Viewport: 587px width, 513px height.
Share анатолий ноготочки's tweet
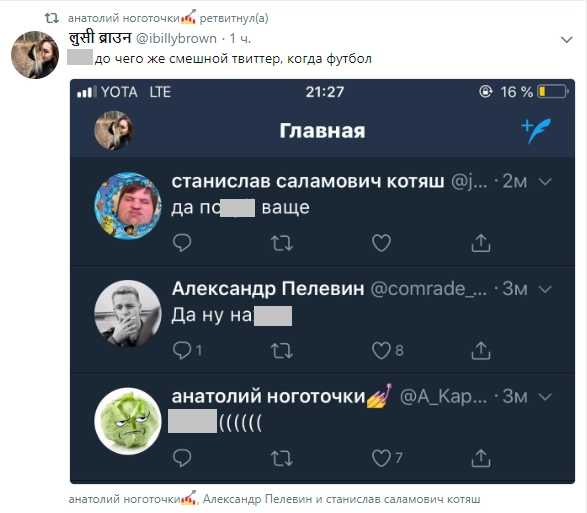click(481, 458)
